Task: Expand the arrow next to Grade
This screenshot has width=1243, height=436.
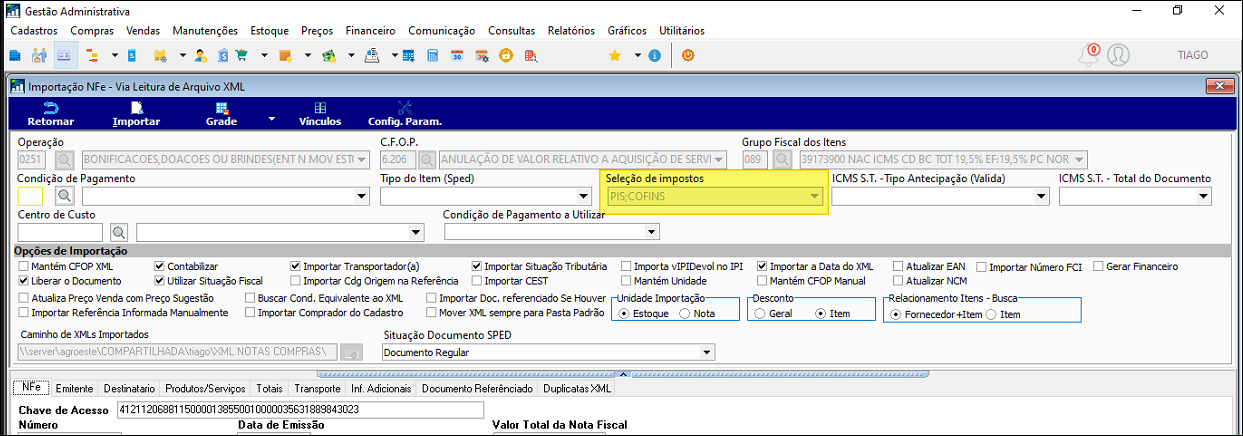Action: click(x=271, y=119)
